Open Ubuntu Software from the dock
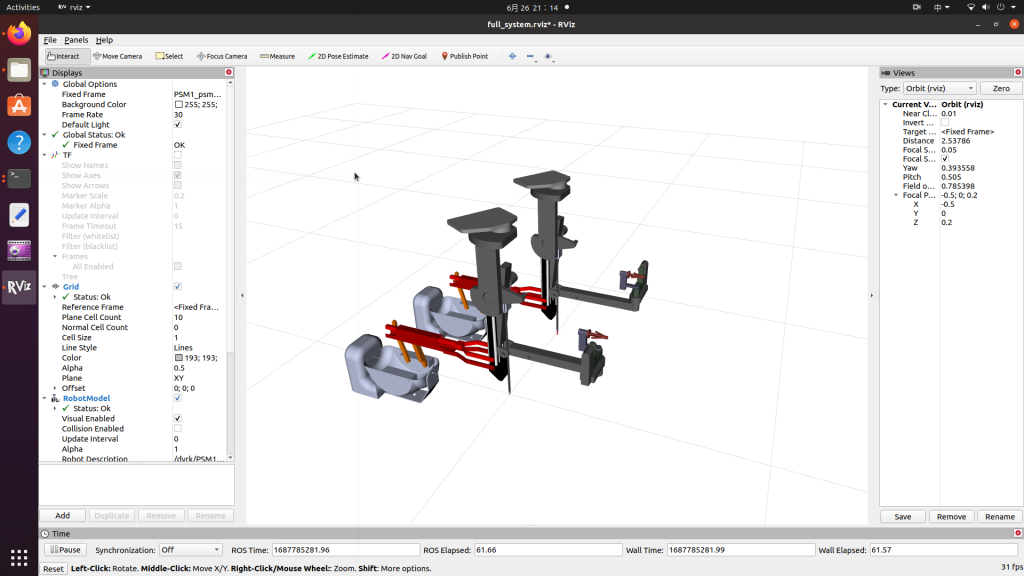1024x576 pixels. click(19, 106)
